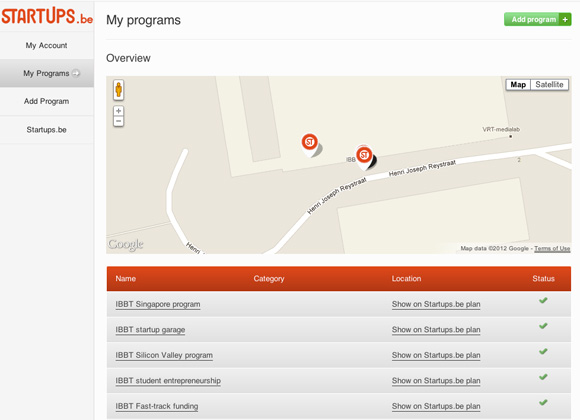Screen dimensions: 580x420
Task: Click the Status column header
Action: click(x=543, y=279)
